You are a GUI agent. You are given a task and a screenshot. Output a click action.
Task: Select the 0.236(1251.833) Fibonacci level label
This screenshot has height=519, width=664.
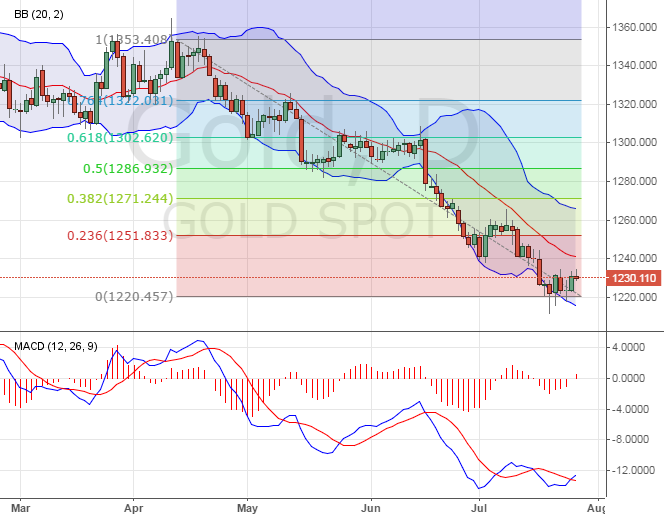(120, 235)
